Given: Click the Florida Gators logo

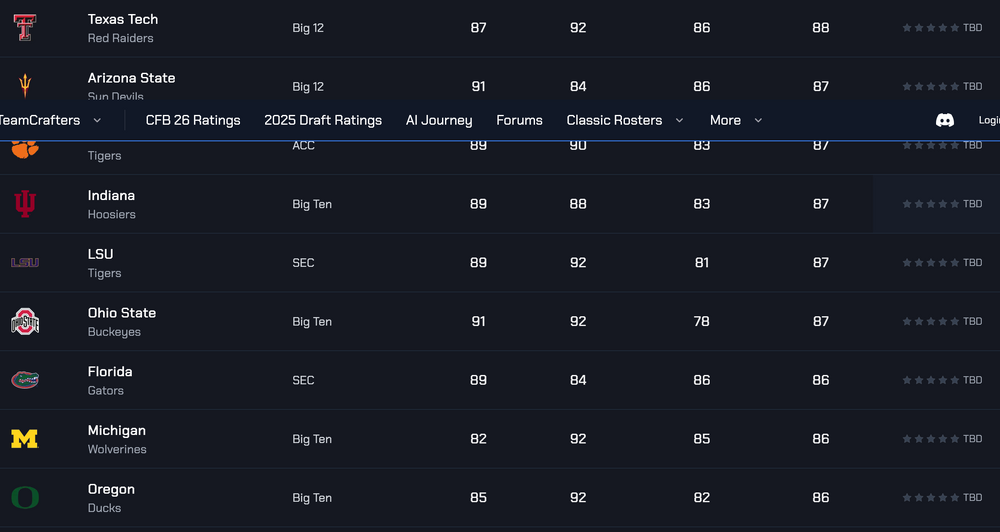Looking at the screenshot, I should click(25, 380).
